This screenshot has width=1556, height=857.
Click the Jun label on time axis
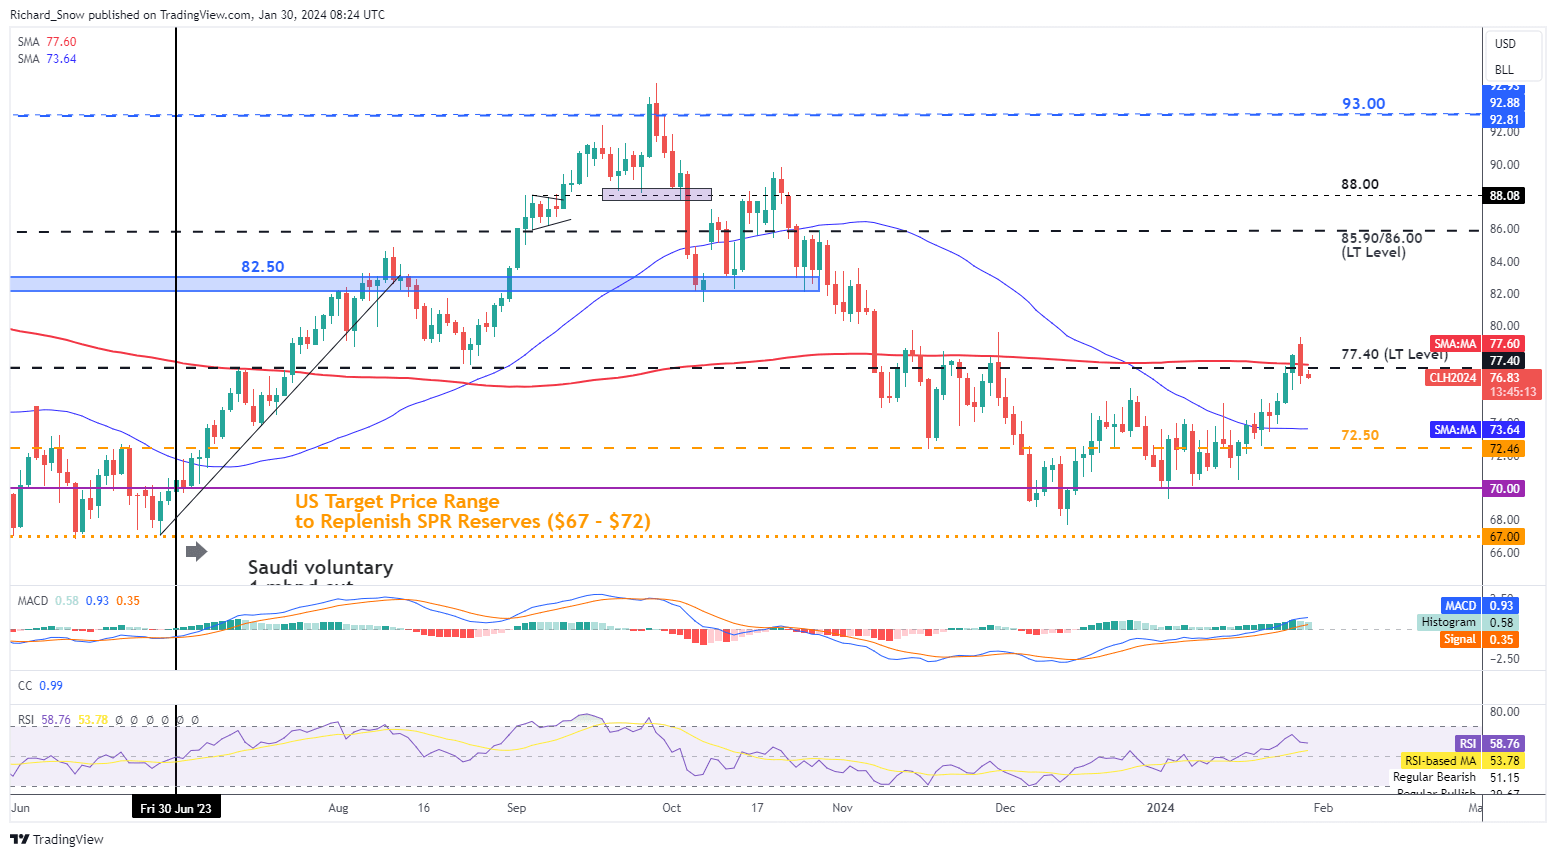(x=20, y=808)
